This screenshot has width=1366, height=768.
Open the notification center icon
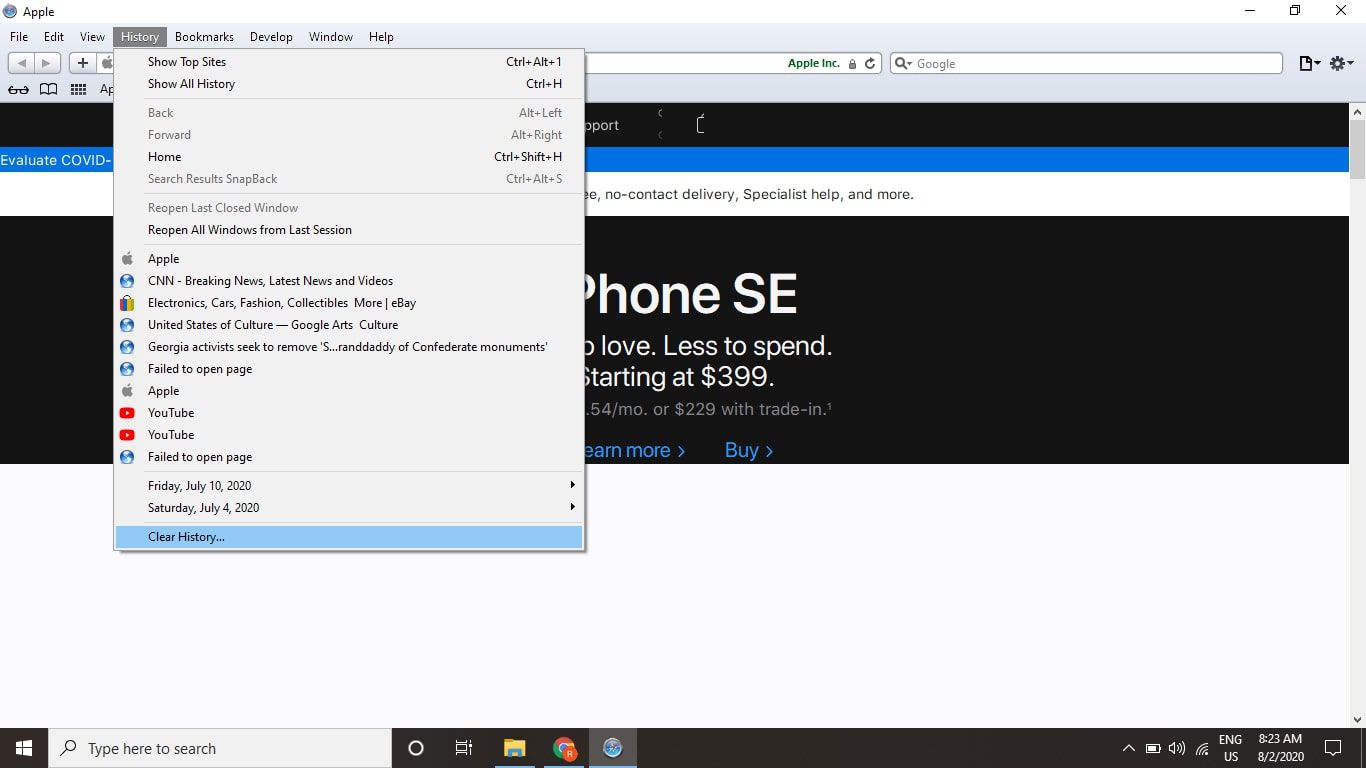click(1332, 748)
